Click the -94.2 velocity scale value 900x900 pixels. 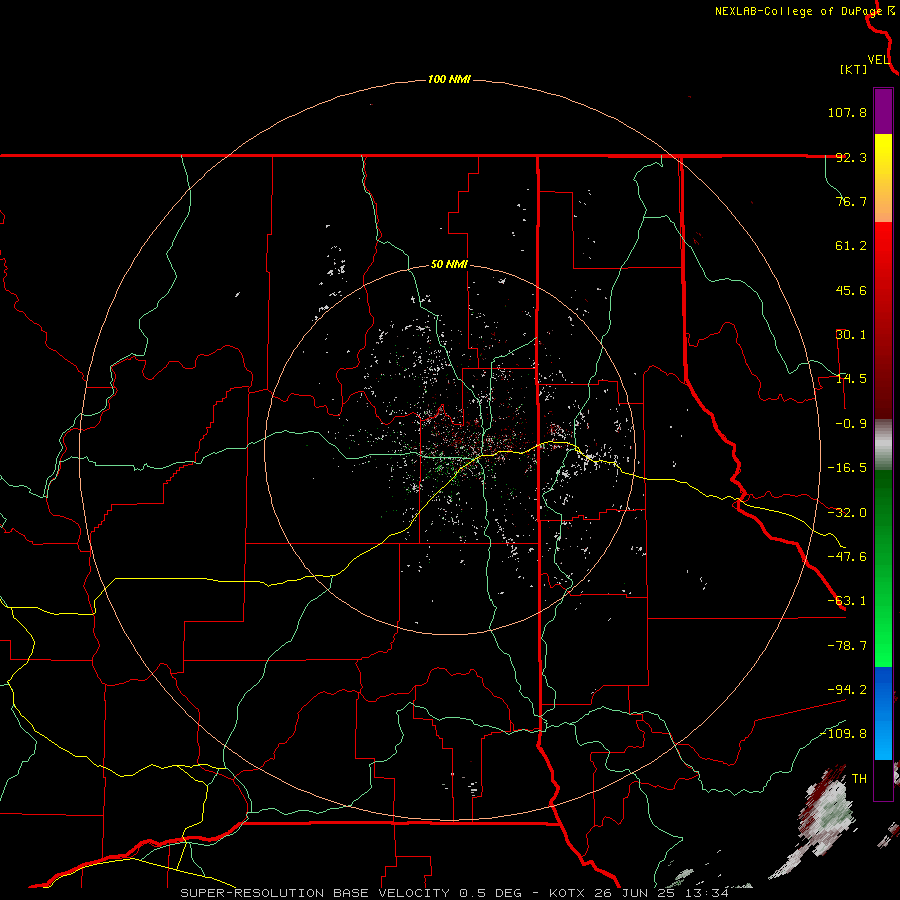click(847, 689)
